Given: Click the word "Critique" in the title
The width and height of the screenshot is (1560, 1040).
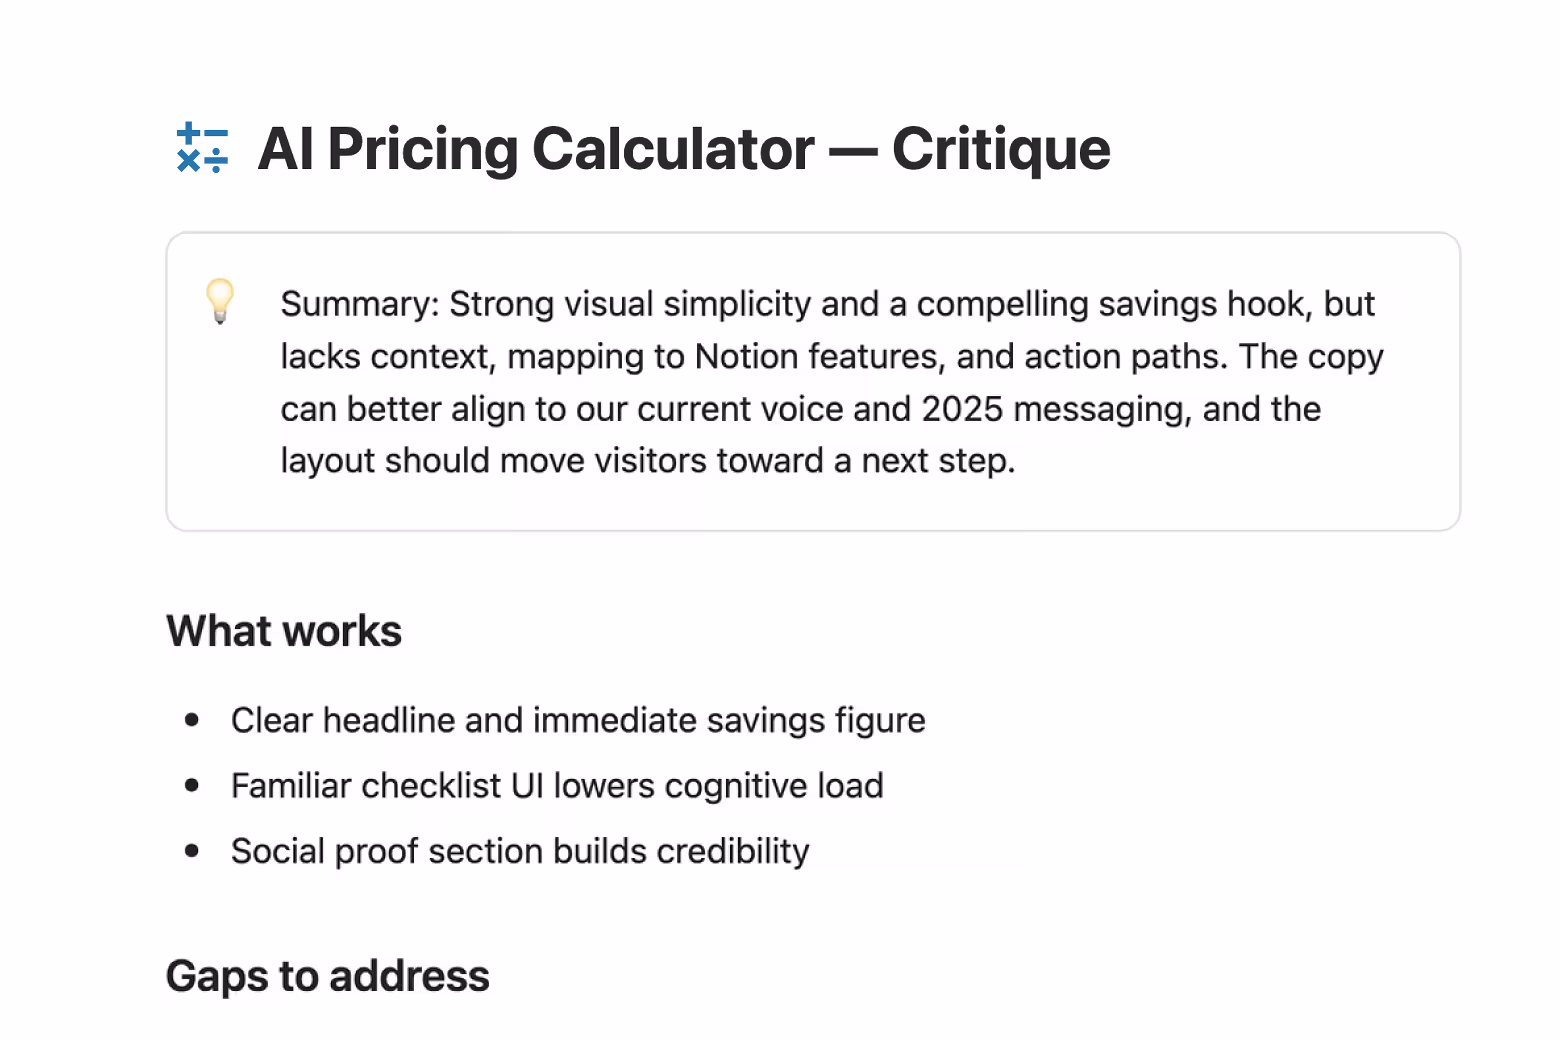Looking at the screenshot, I should 1001,149.
